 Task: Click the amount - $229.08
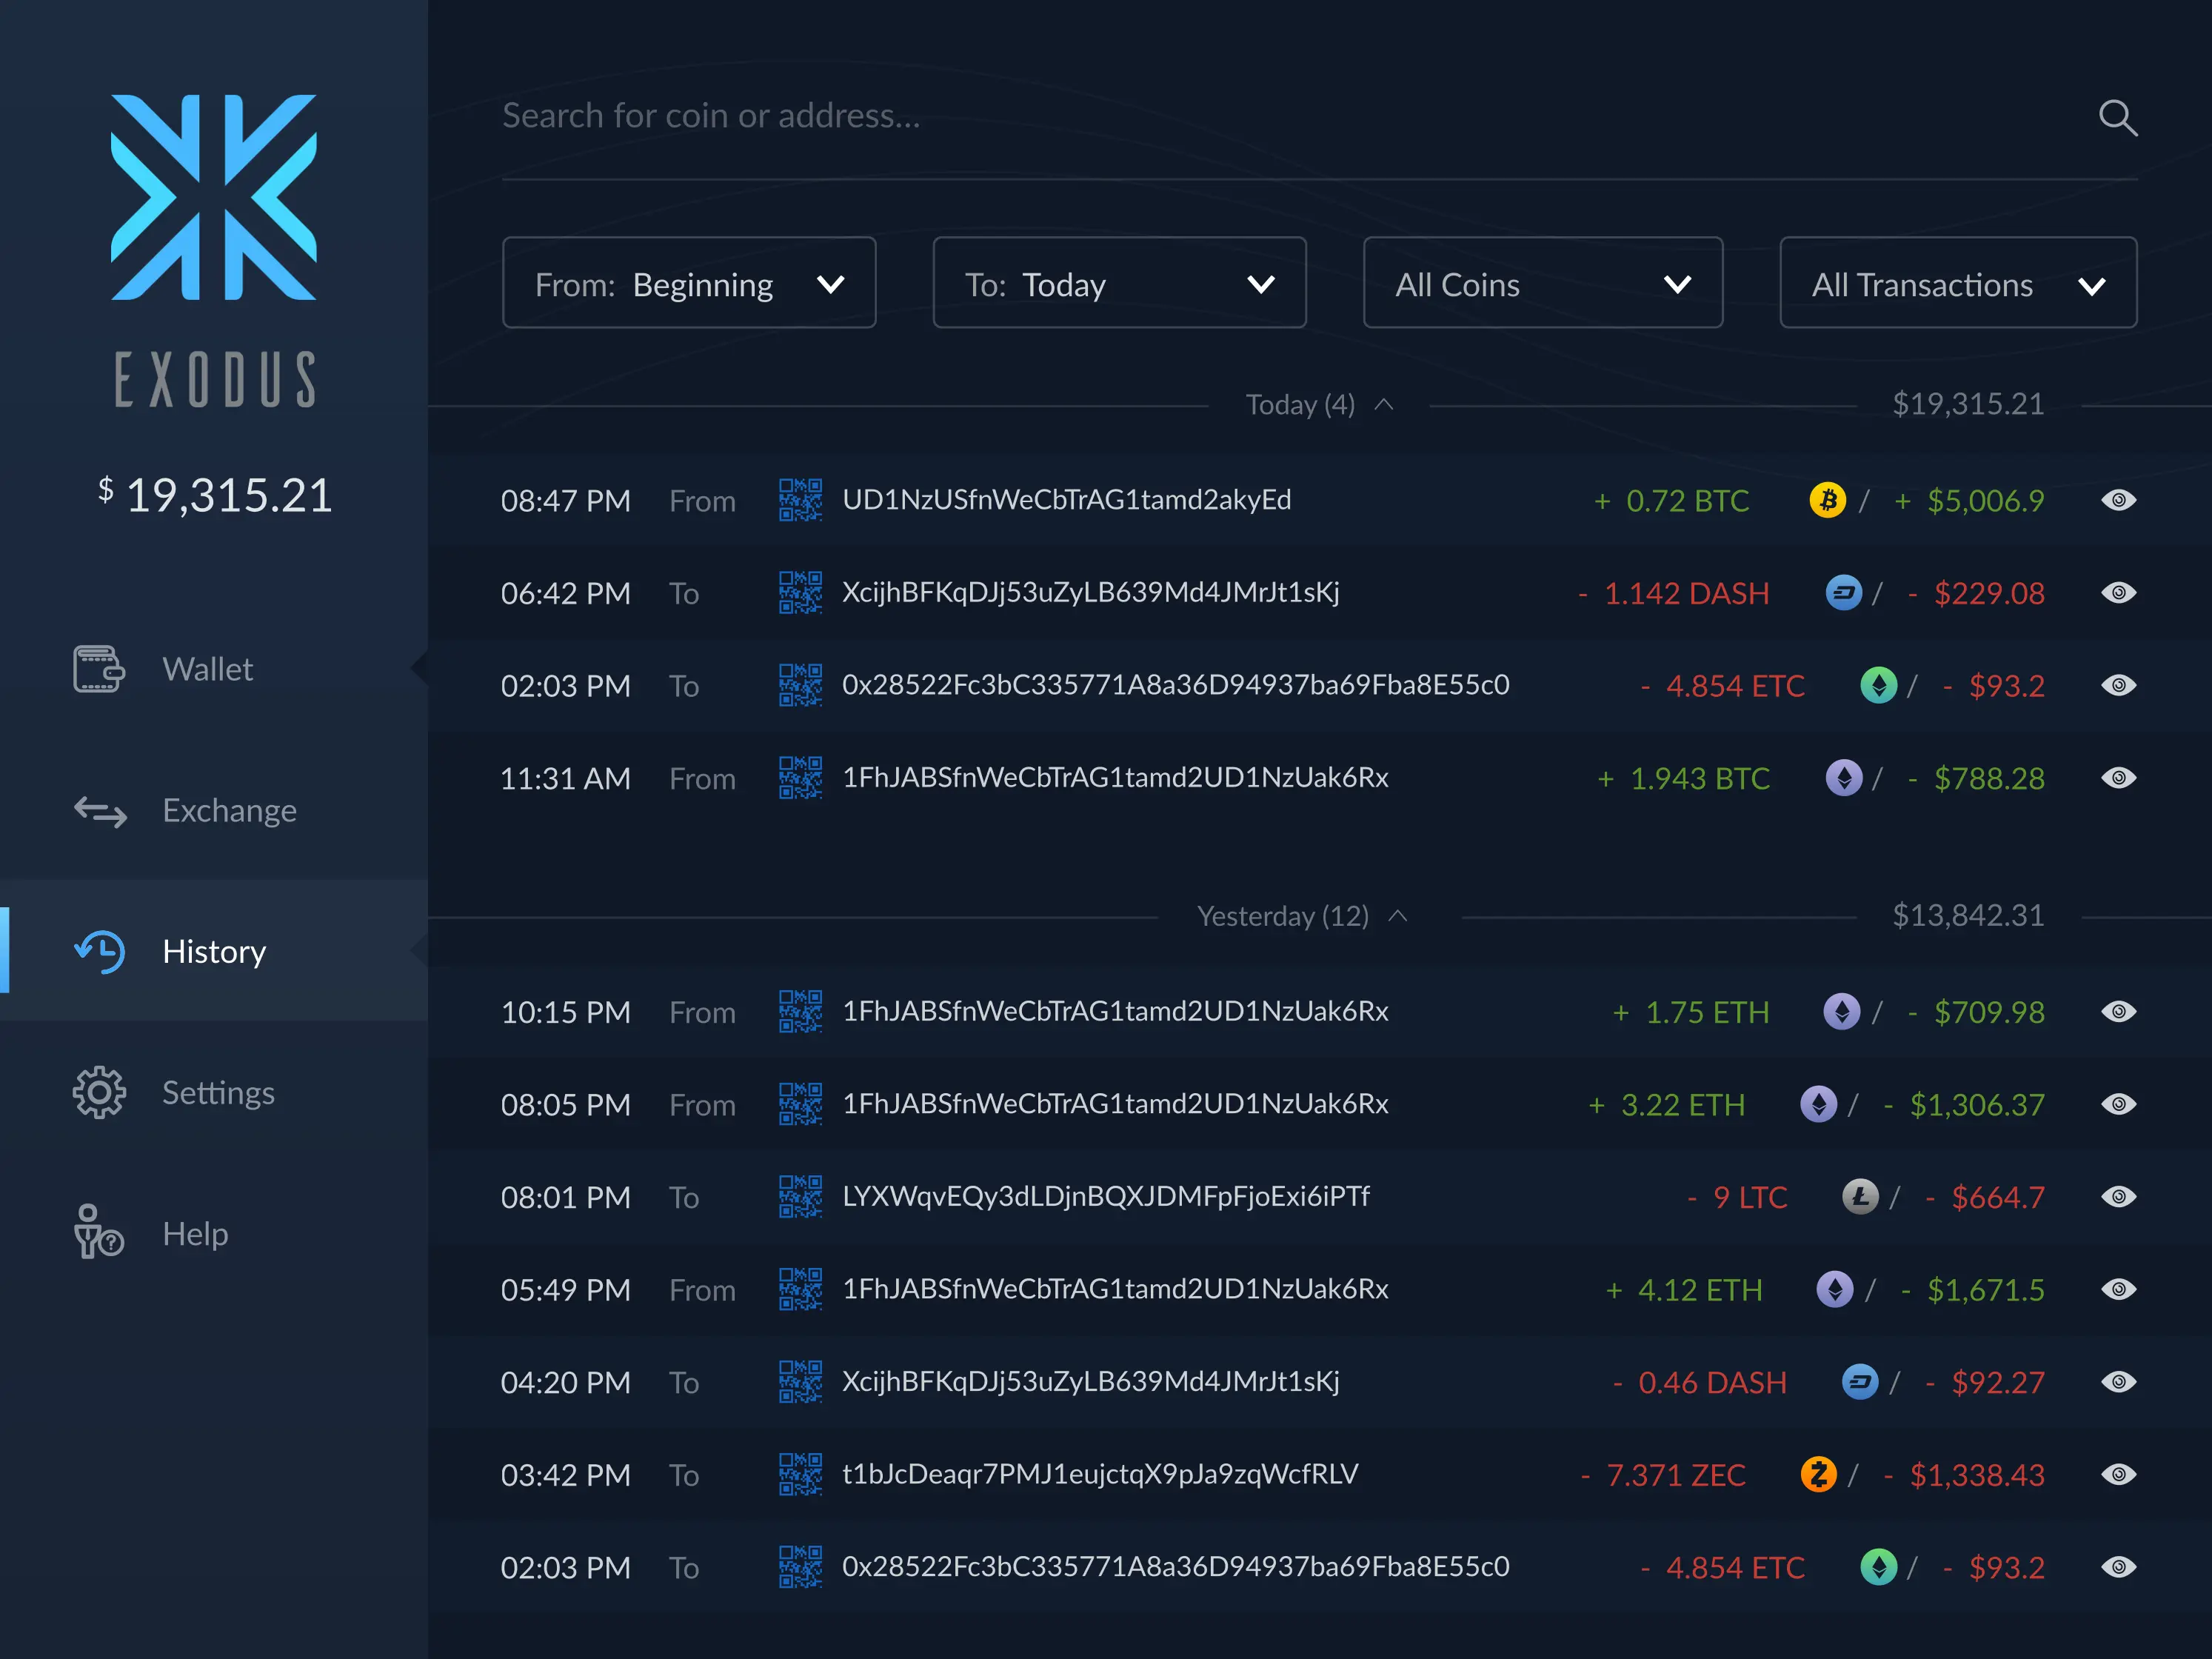pos(1976,593)
